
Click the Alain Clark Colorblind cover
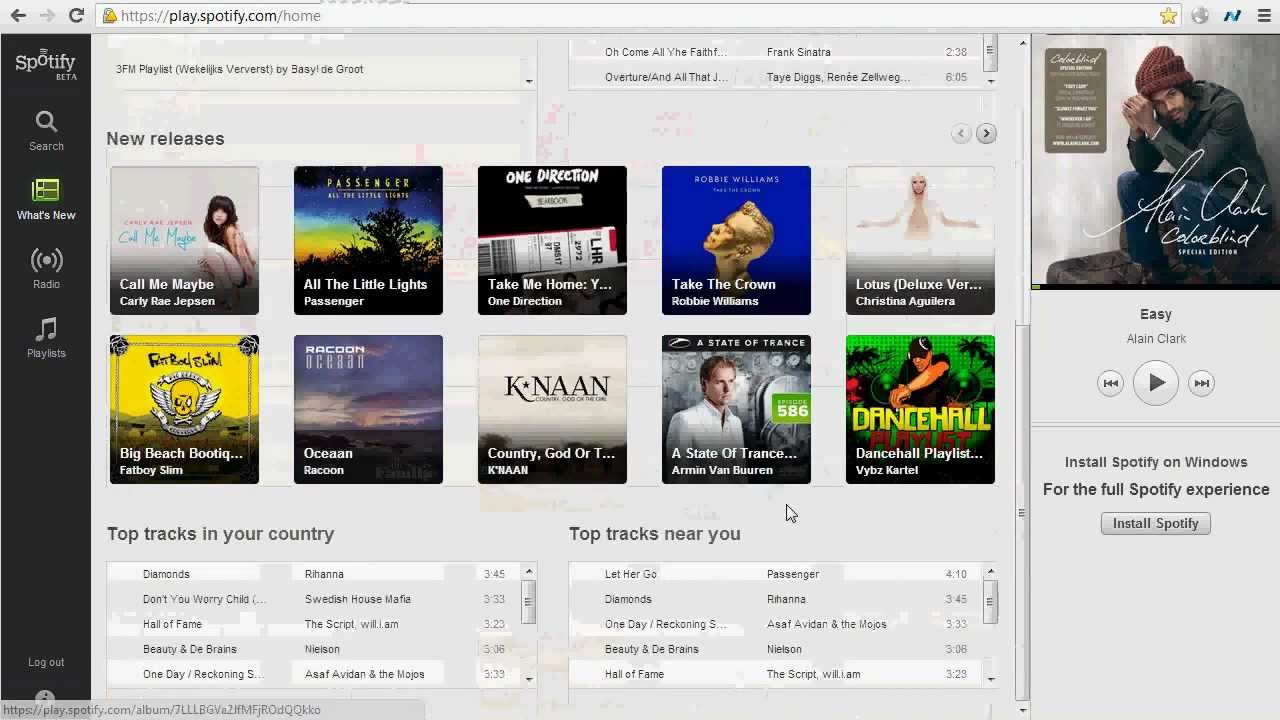point(1155,160)
